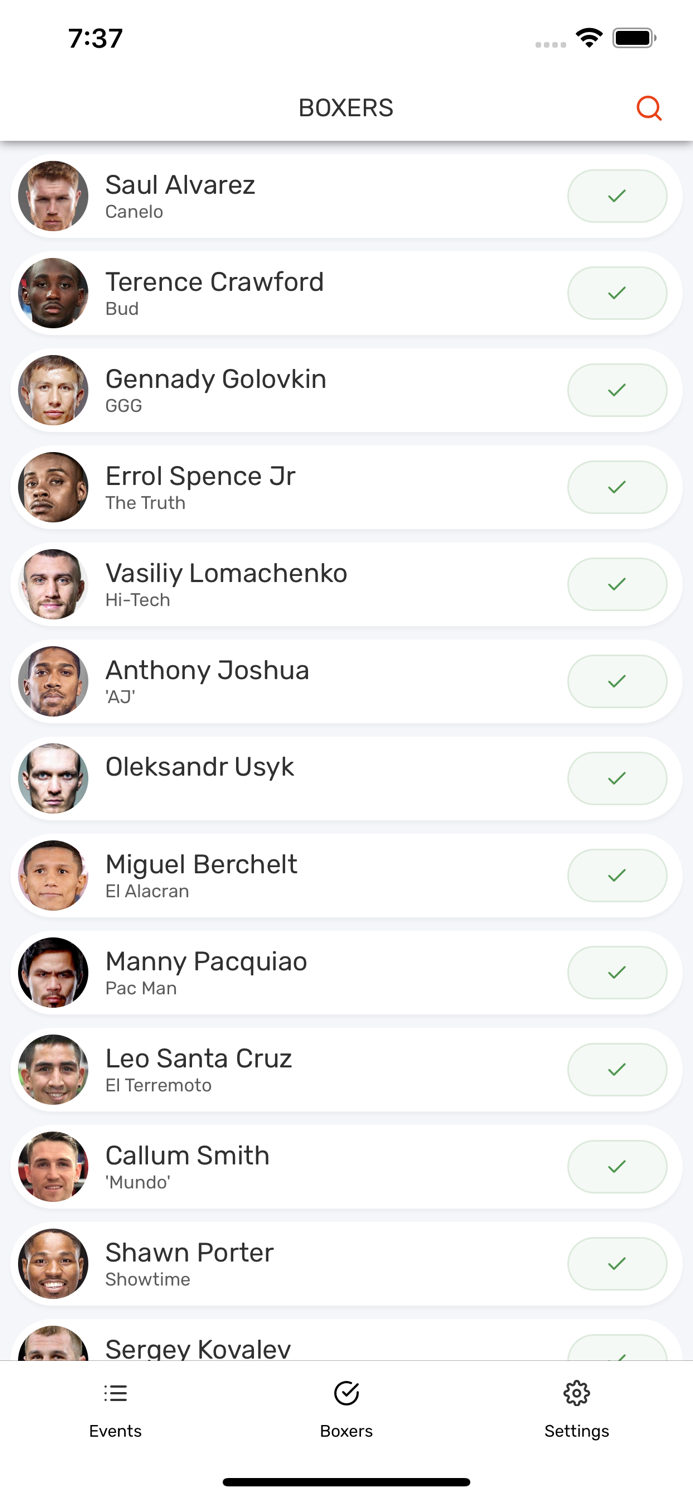Tap Shawn Porter's avatar image
The image size is (693, 1500).
pos(52,1263)
